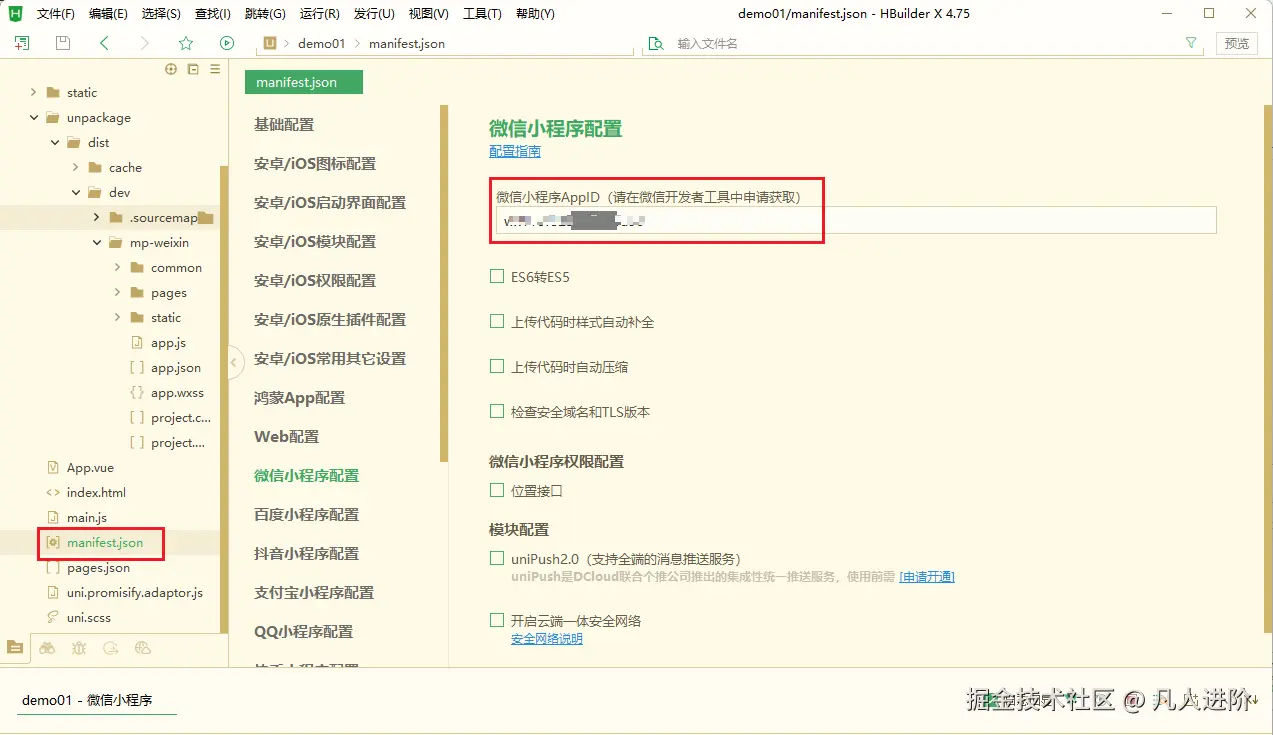Open the explorer panel hamburger menu

tap(215, 69)
